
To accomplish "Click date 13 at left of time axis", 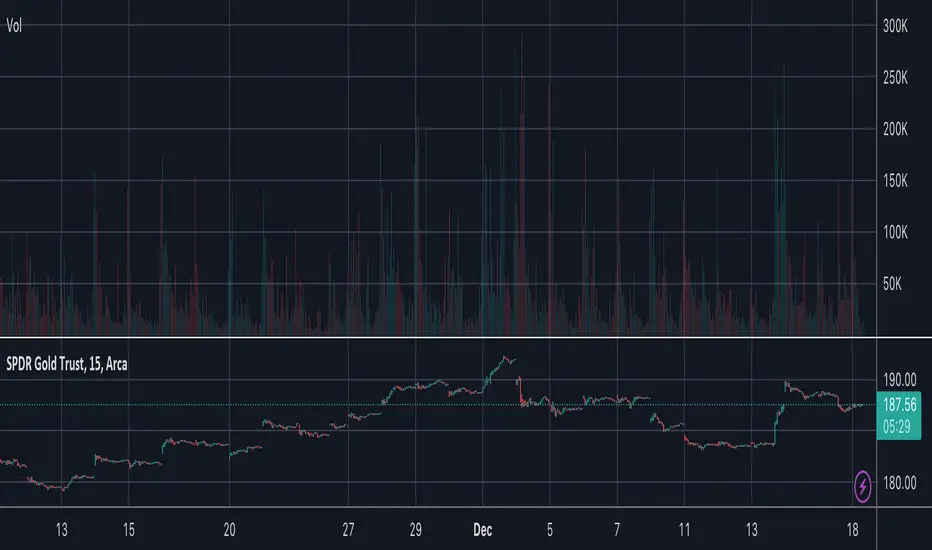I will 62,530.
